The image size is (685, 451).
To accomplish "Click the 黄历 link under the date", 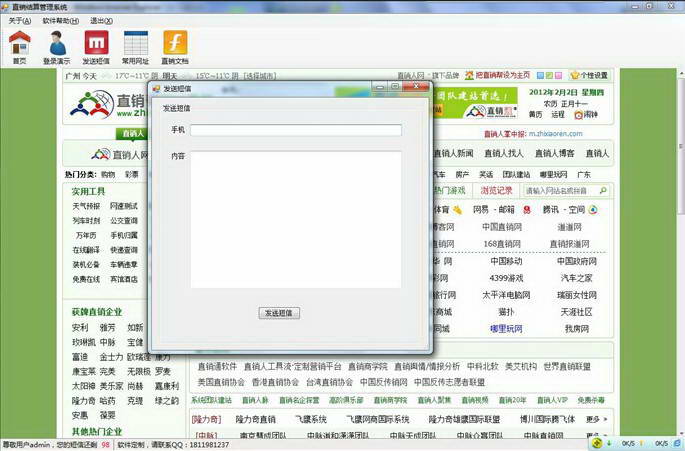I will click(535, 114).
